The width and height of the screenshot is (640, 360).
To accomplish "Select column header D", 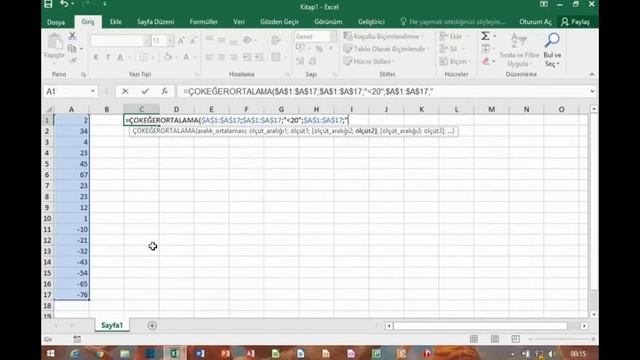I will click(176, 109).
